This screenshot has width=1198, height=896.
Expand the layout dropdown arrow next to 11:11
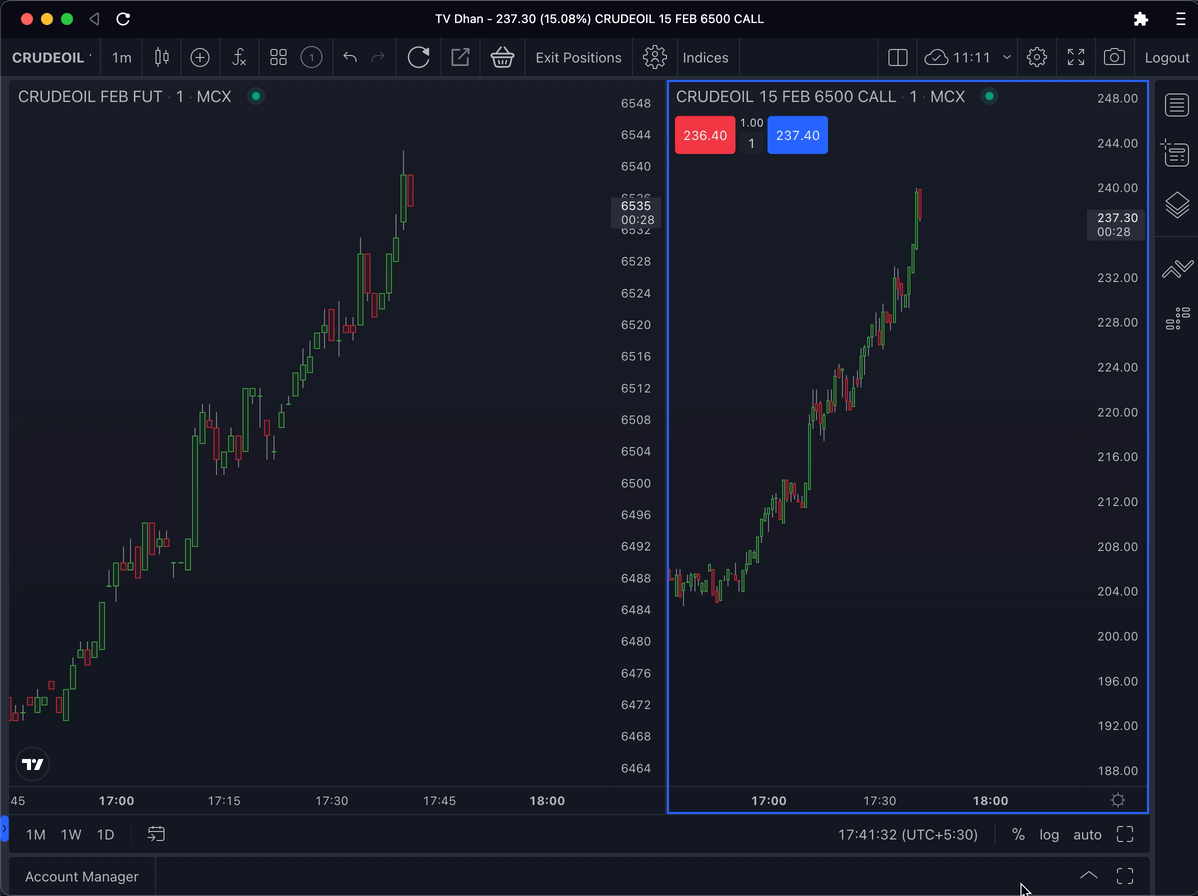[x=1007, y=57]
